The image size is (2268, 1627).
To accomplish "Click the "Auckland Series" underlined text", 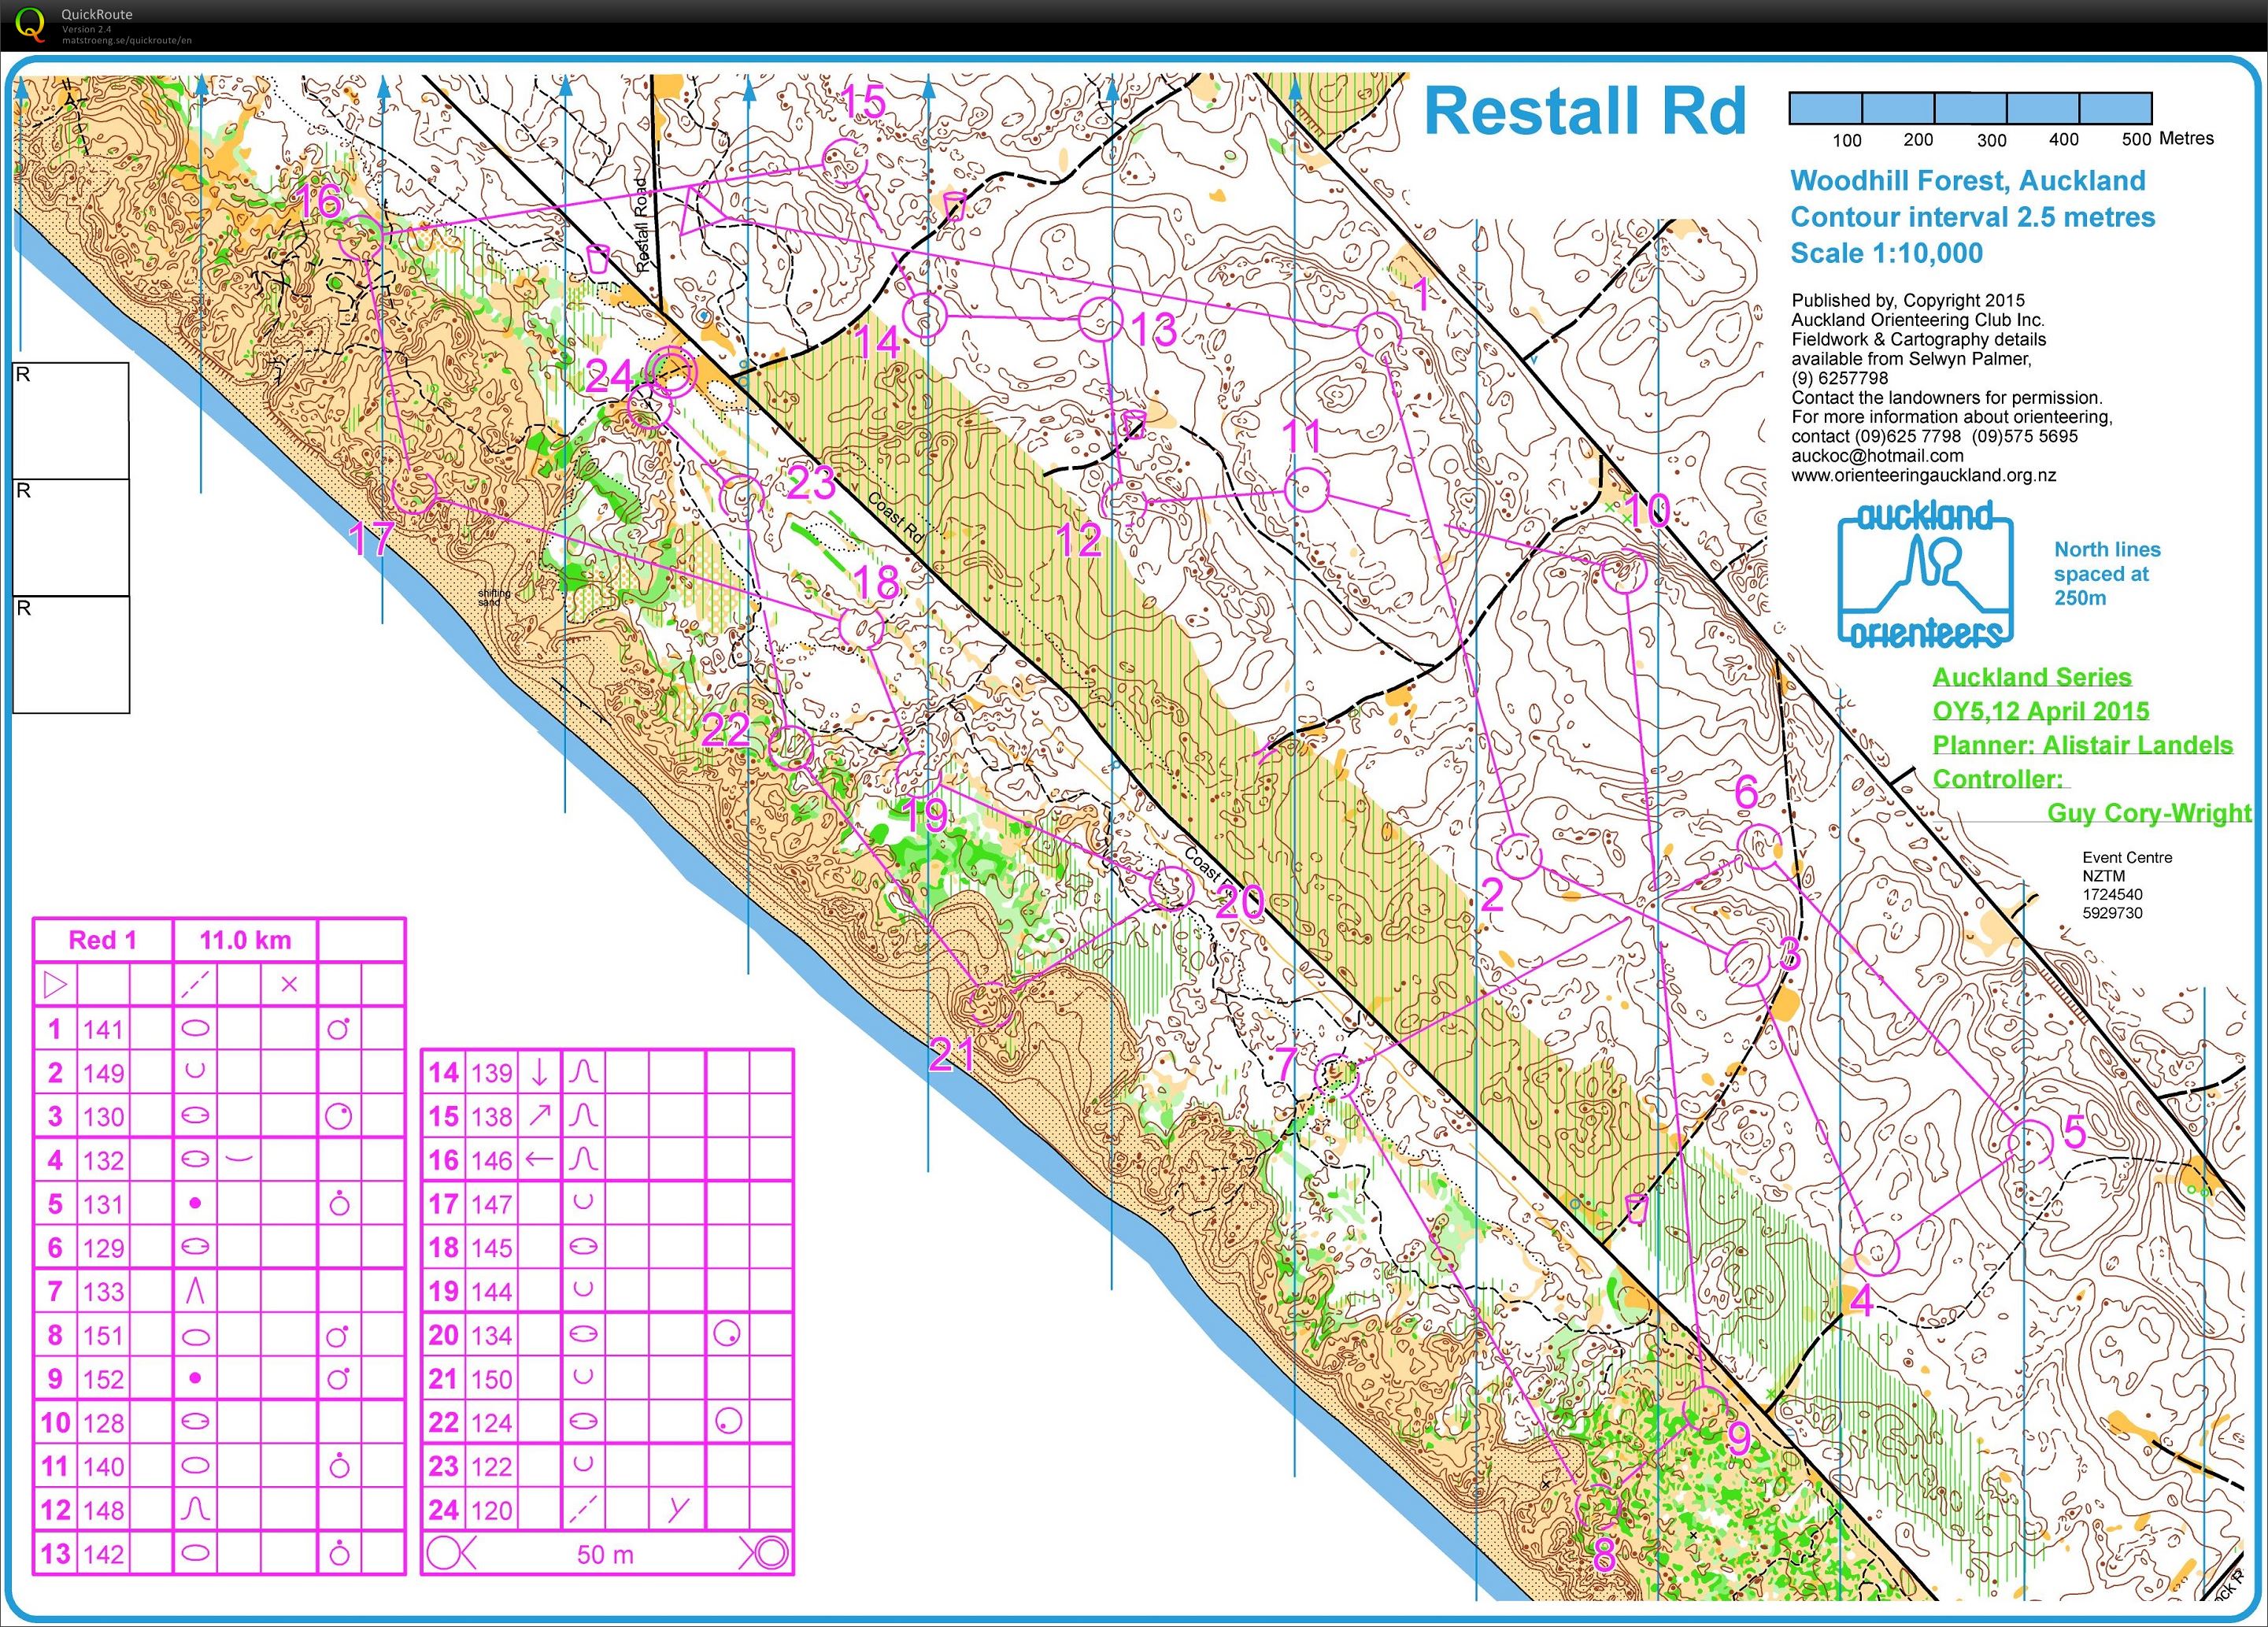I will click(x=2032, y=678).
